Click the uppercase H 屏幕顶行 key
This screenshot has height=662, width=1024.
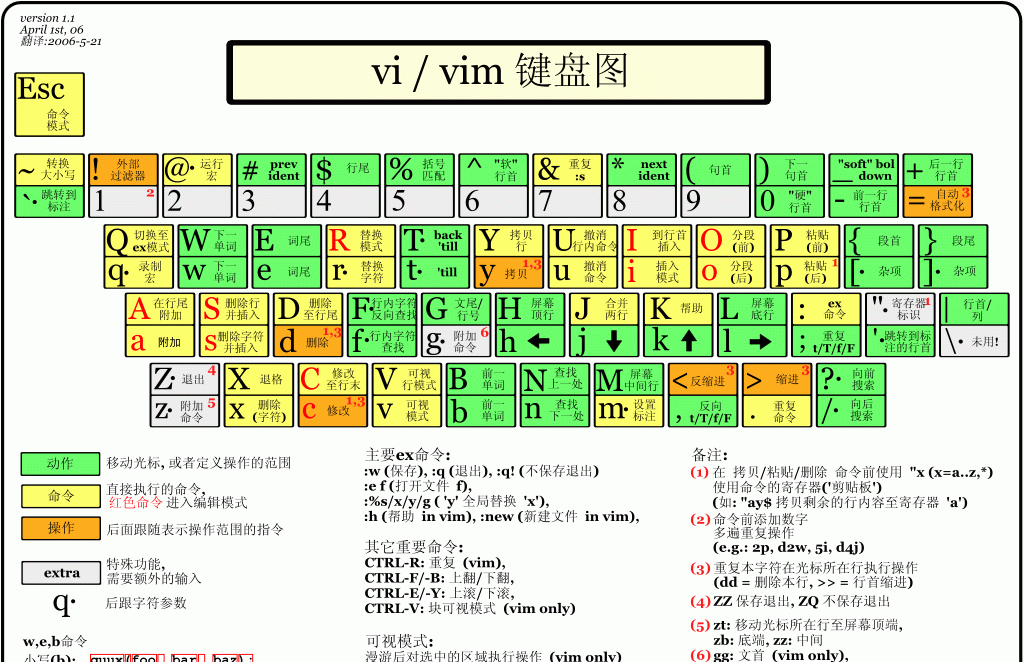530,309
